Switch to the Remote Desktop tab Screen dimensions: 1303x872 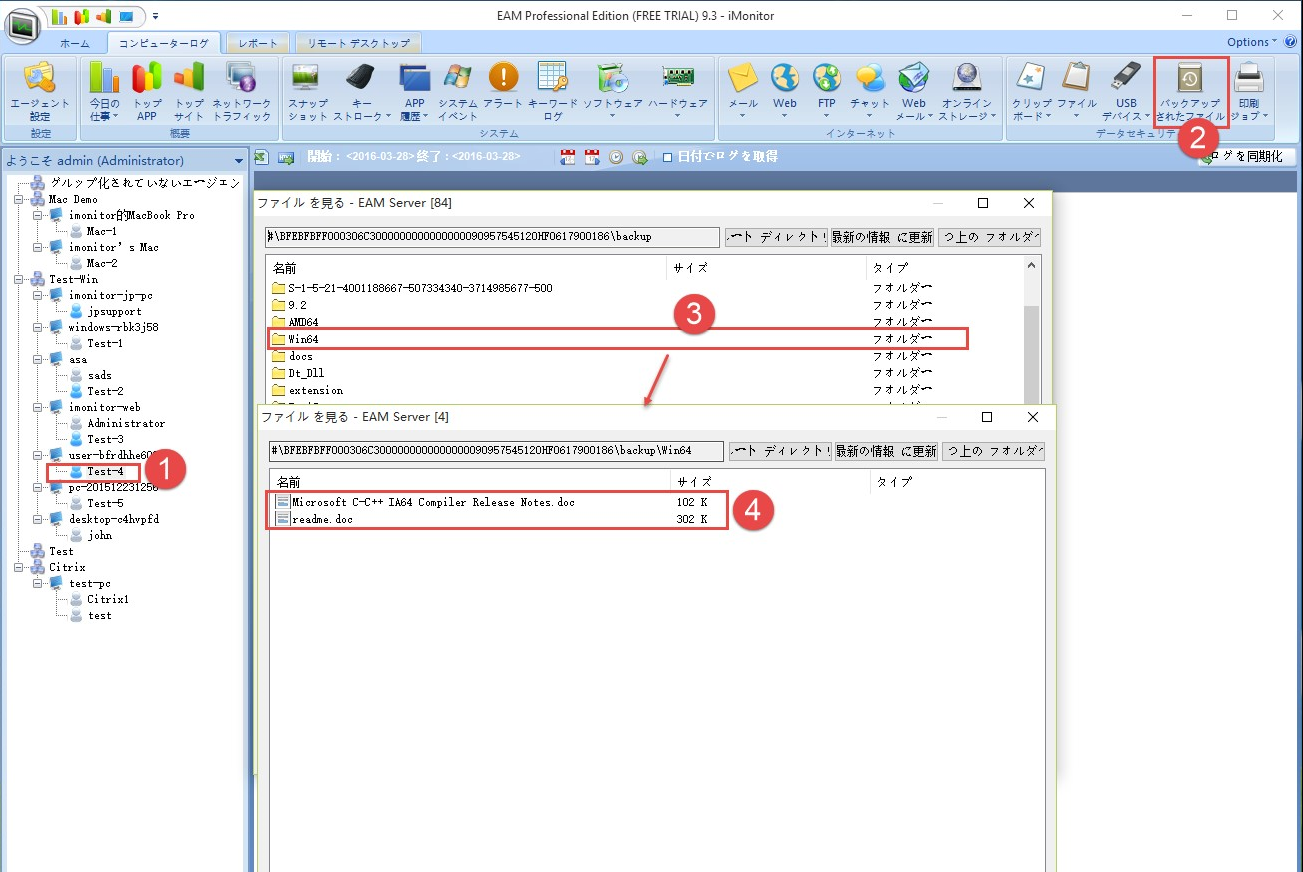tap(358, 44)
